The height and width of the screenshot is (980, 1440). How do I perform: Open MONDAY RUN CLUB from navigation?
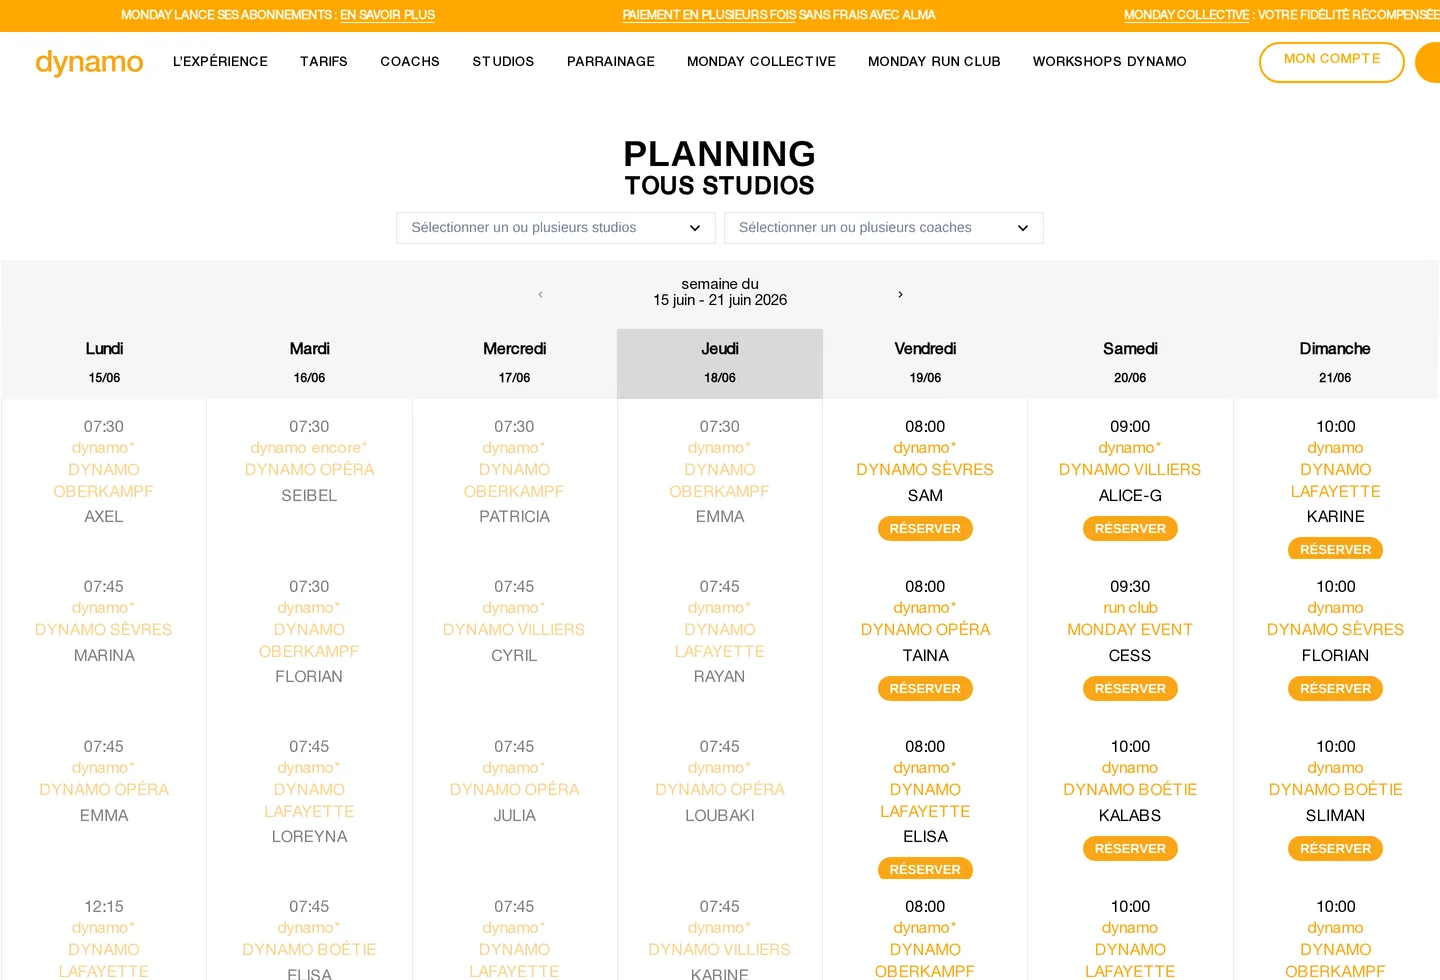[x=934, y=62]
